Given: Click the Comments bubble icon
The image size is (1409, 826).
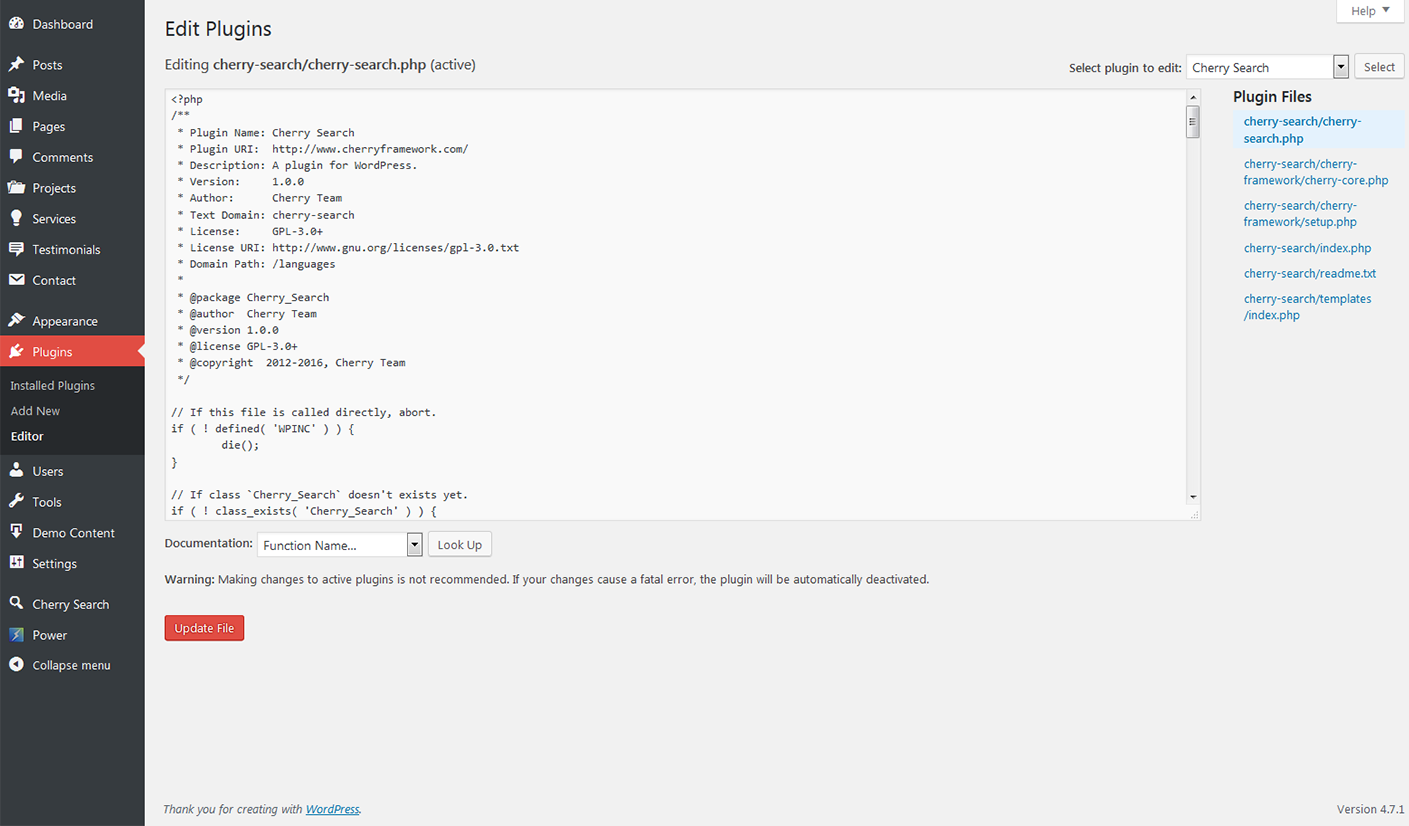Looking at the screenshot, I should (16, 157).
